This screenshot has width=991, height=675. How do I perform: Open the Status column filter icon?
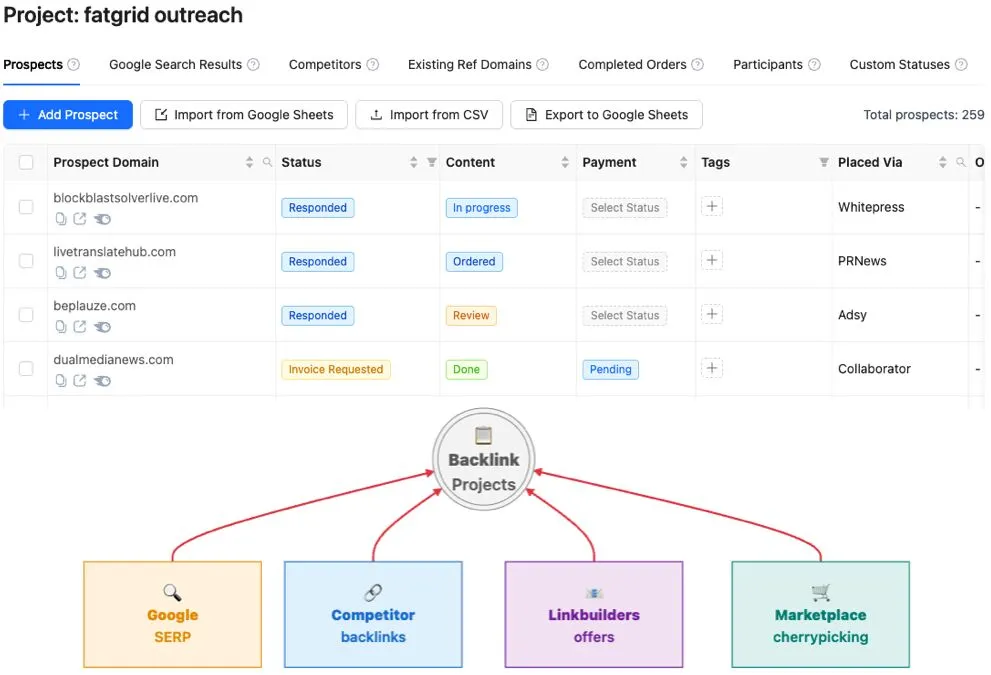click(x=432, y=163)
